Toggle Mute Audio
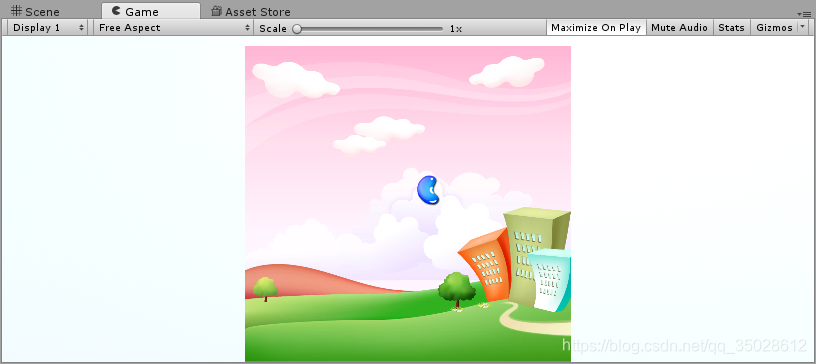Screen dimensions: 816x364 (x=679, y=28)
